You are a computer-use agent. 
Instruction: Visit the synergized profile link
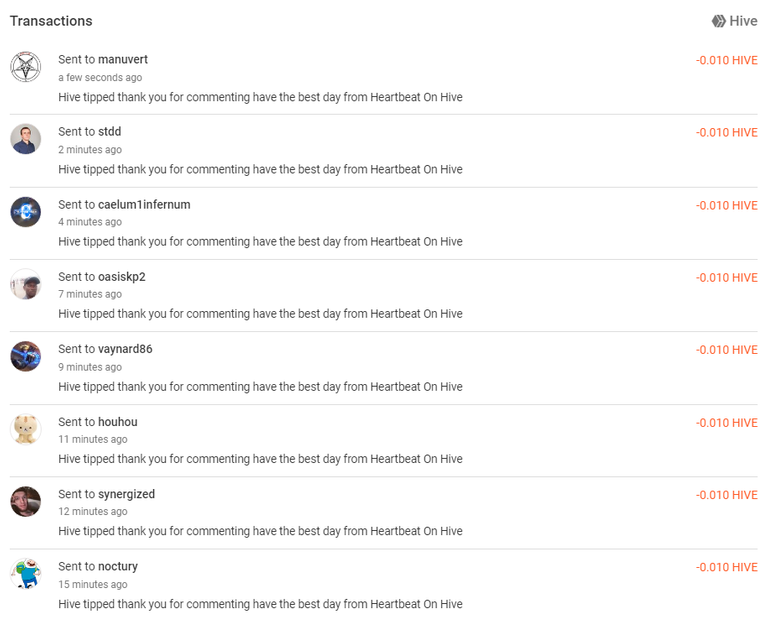[126, 494]
